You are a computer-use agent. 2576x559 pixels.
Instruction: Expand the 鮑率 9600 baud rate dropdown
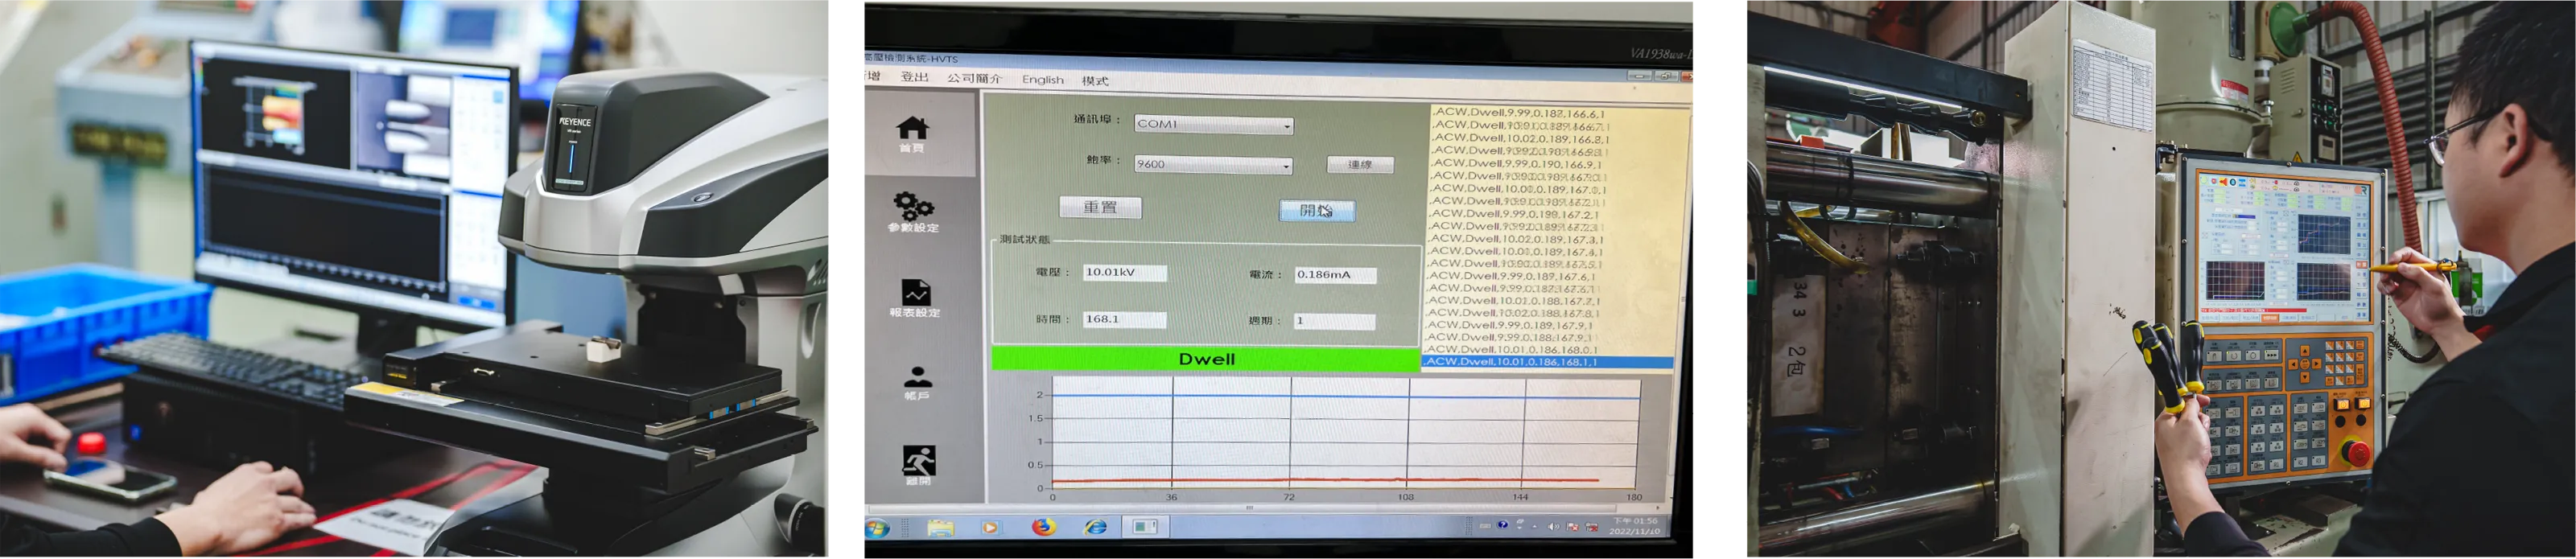point(1286,166)
